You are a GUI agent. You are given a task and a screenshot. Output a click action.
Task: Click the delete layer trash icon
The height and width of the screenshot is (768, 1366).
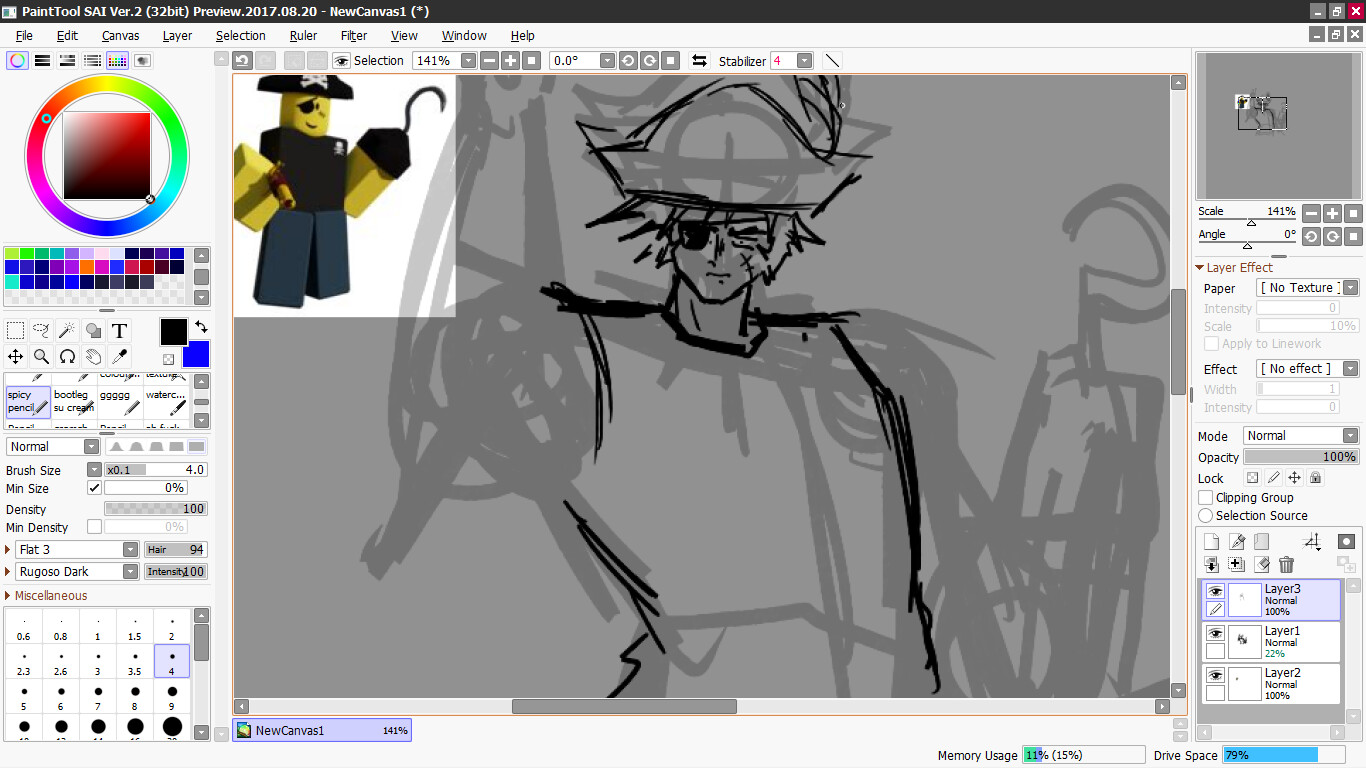[1286, 565]
